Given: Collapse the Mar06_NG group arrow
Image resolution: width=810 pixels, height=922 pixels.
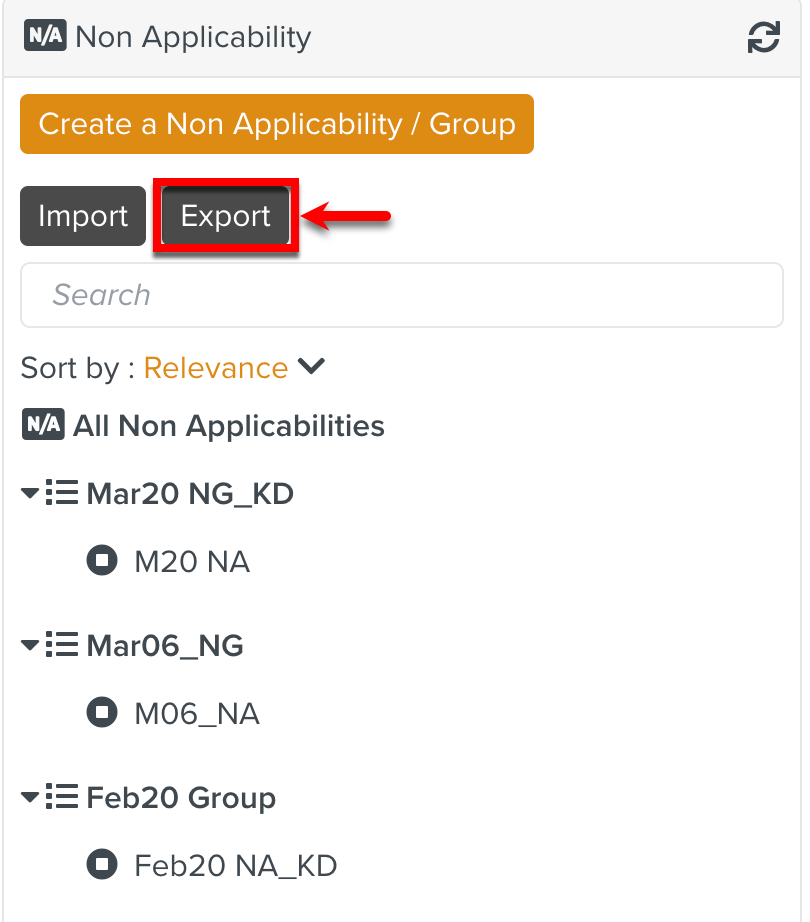Looking at the screenshot, I should tap(30, 645).
